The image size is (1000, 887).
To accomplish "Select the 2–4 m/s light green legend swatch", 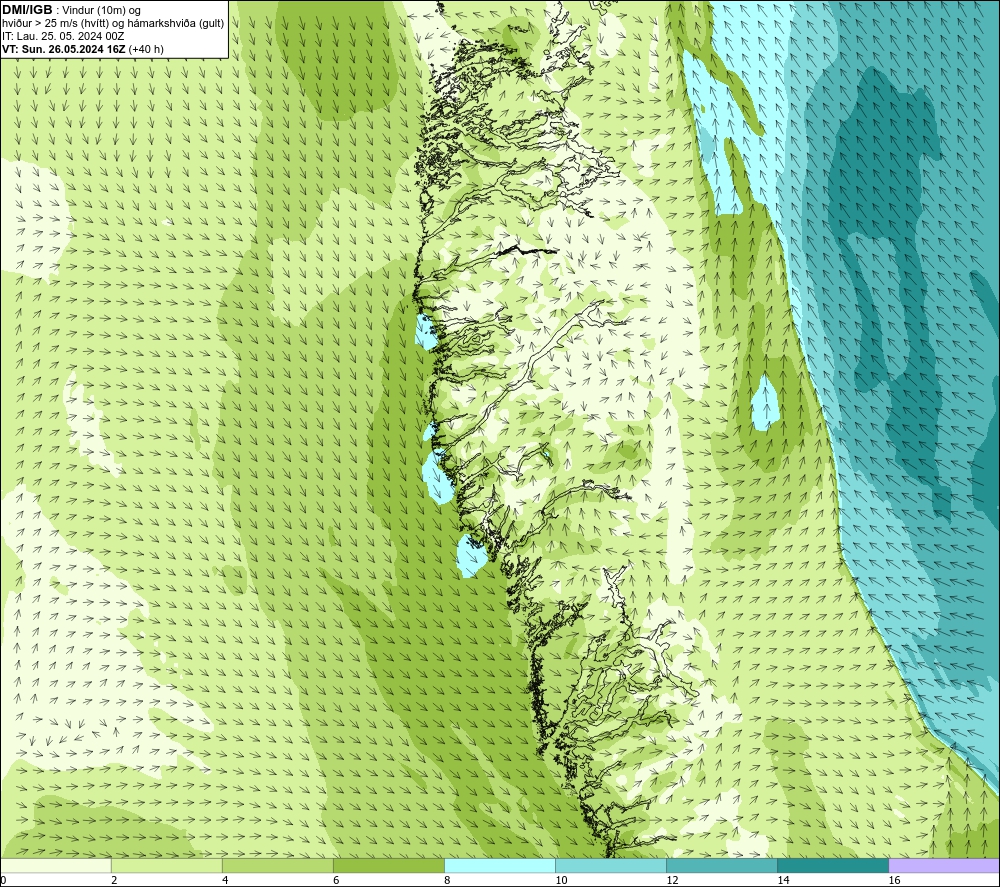I will [166, 865].
